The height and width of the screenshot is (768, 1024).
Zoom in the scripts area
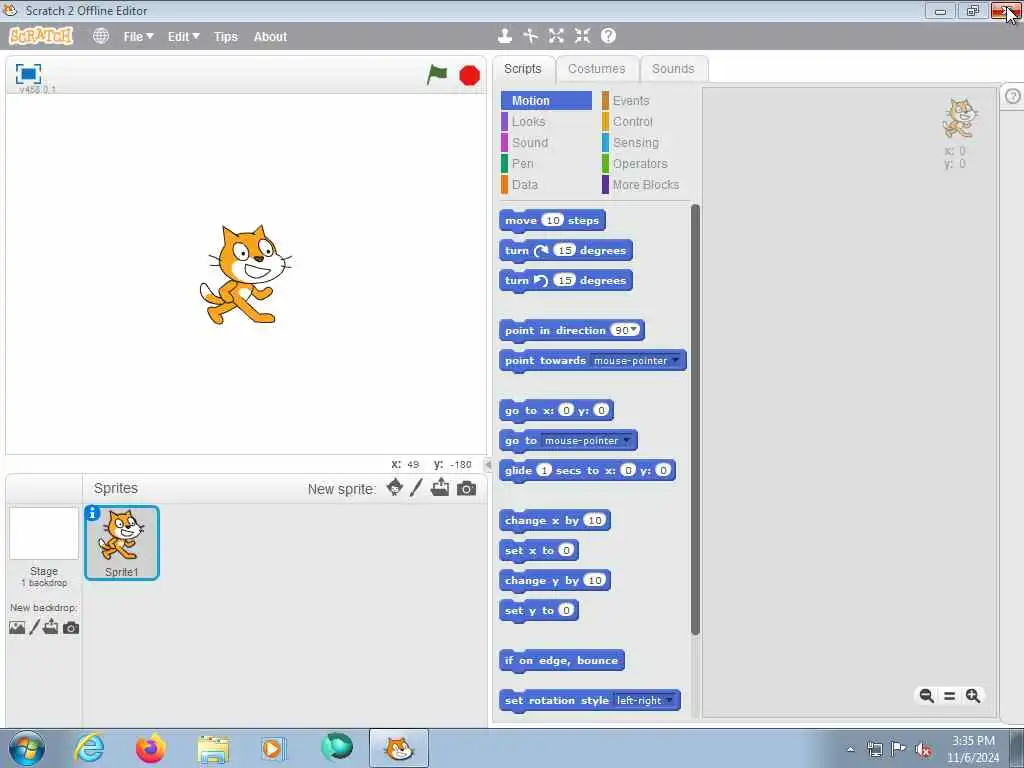point(973,696)
